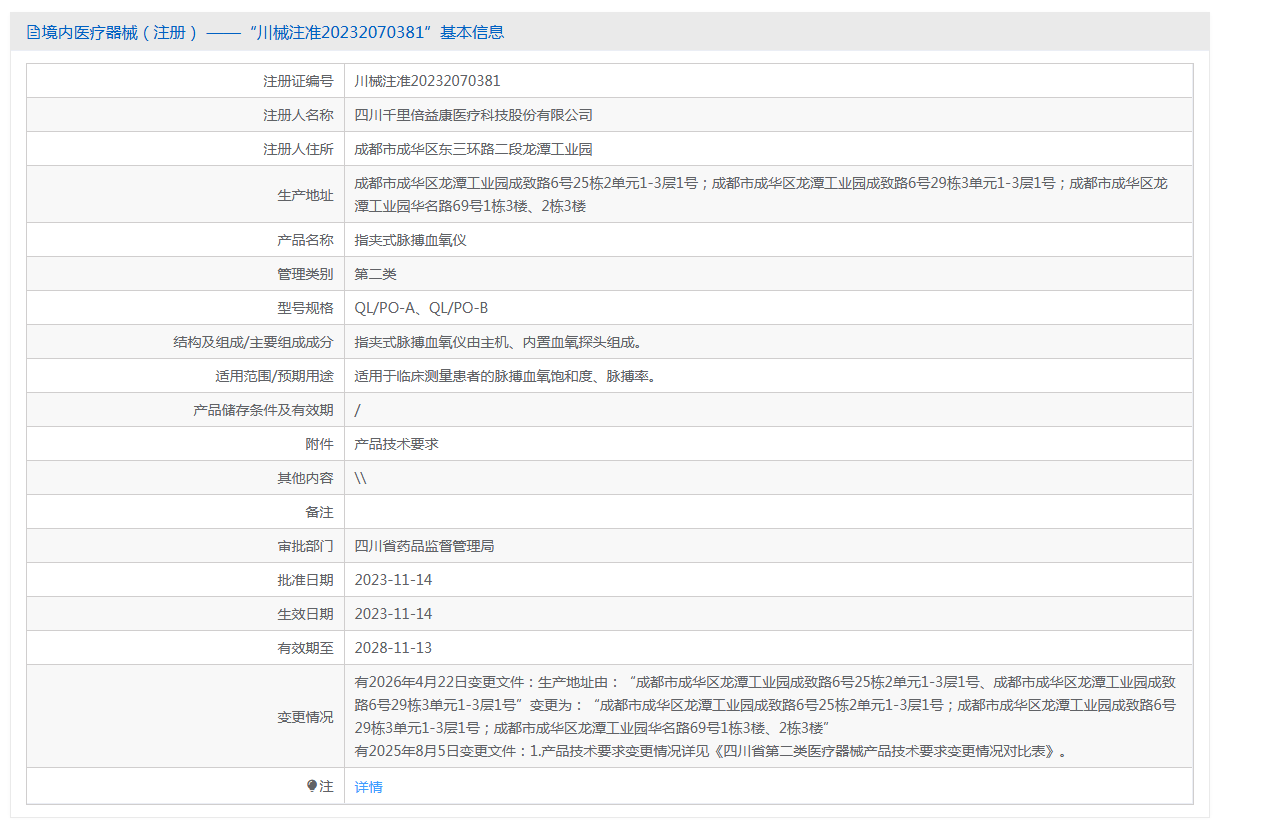Screen dimensions: 1263x820
Task: Select the 2026年4月22日 change record text
Action: (766, 705)
